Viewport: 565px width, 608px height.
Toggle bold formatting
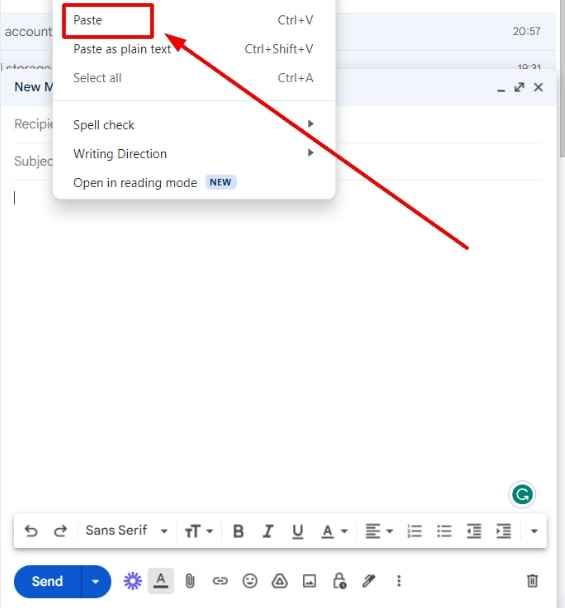(238, 531)
